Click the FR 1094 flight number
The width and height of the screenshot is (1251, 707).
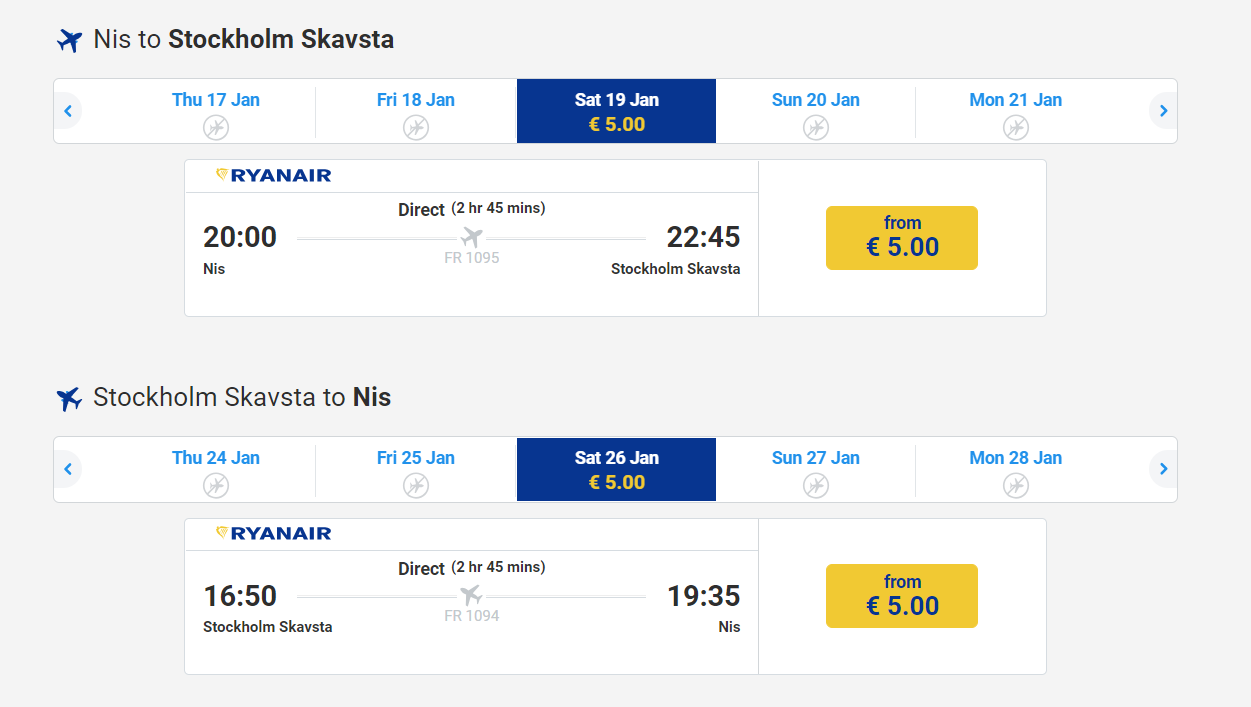472,616
